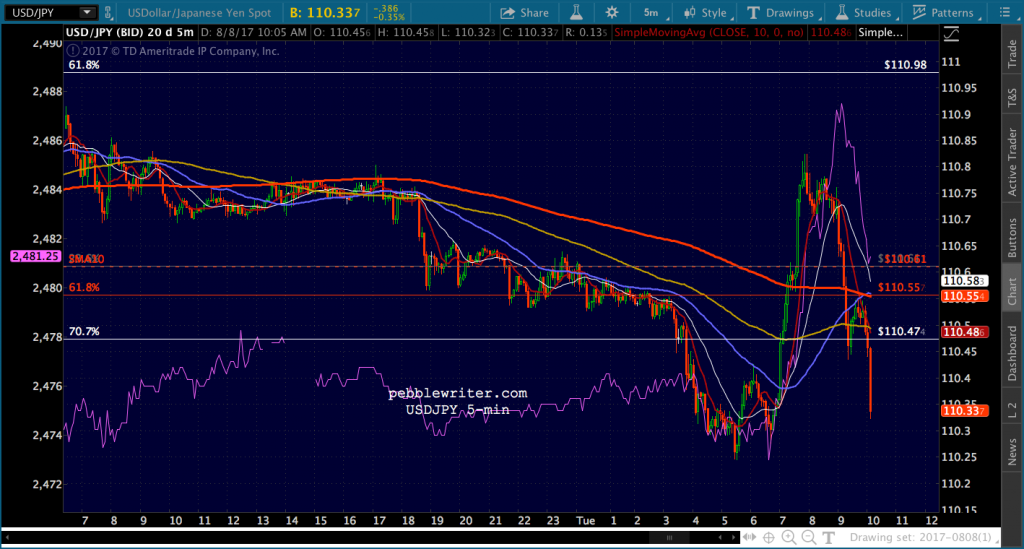Viewport: 1024px width, 549px height.
Task: Click the $110.98 Fibonacci level label
Action: click(905, 65)
